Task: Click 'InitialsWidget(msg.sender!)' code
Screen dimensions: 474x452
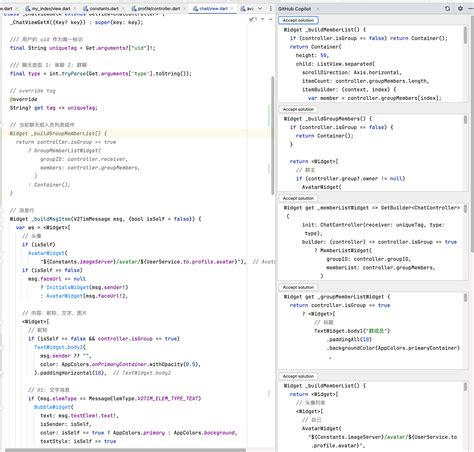Action: [x=87, y=287]
